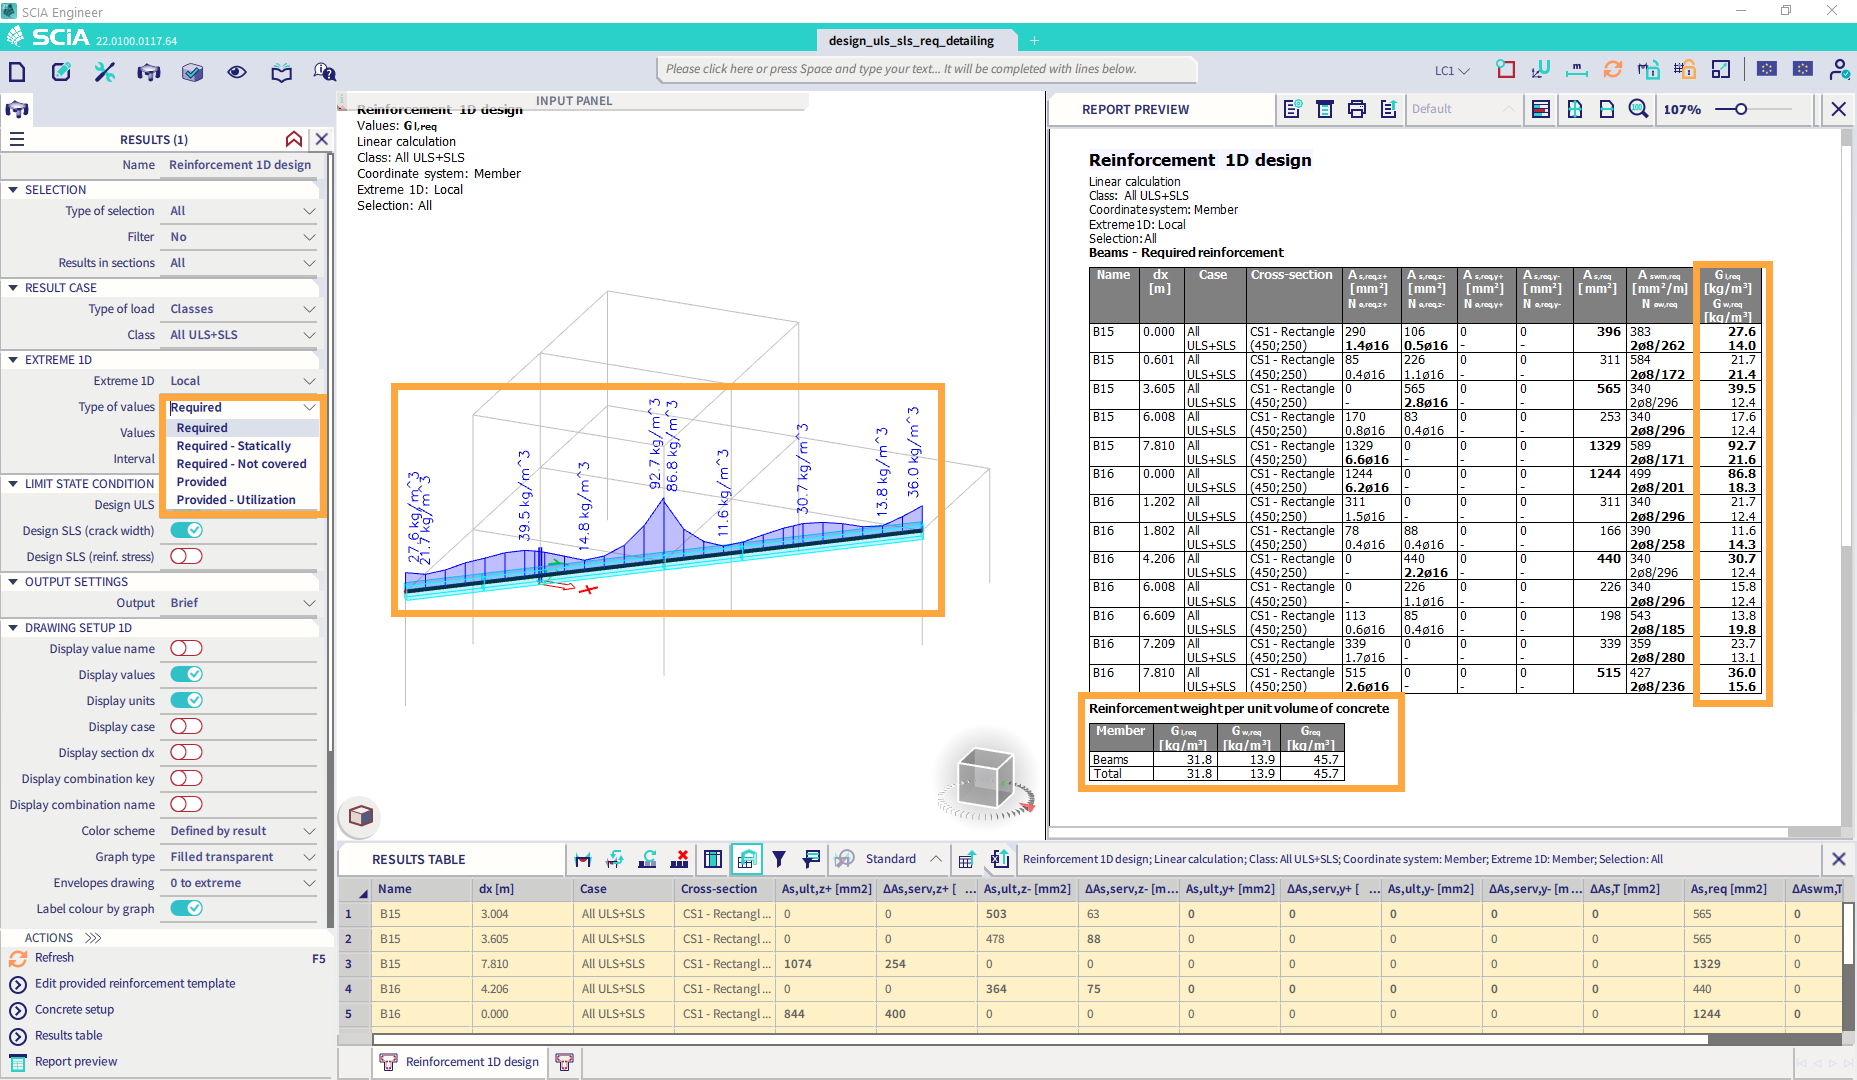1857x1080 pixels.
Task: Open the zoom magnifier in Report Preview toolbar
Action: click(x=1638, y=109)
